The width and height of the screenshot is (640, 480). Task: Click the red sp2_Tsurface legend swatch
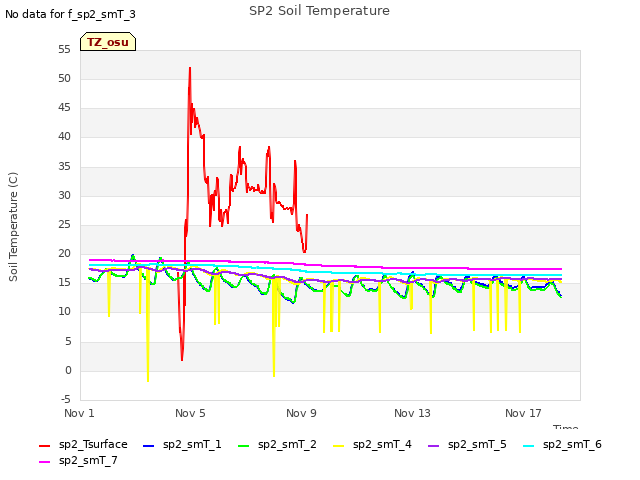[44, 445]
